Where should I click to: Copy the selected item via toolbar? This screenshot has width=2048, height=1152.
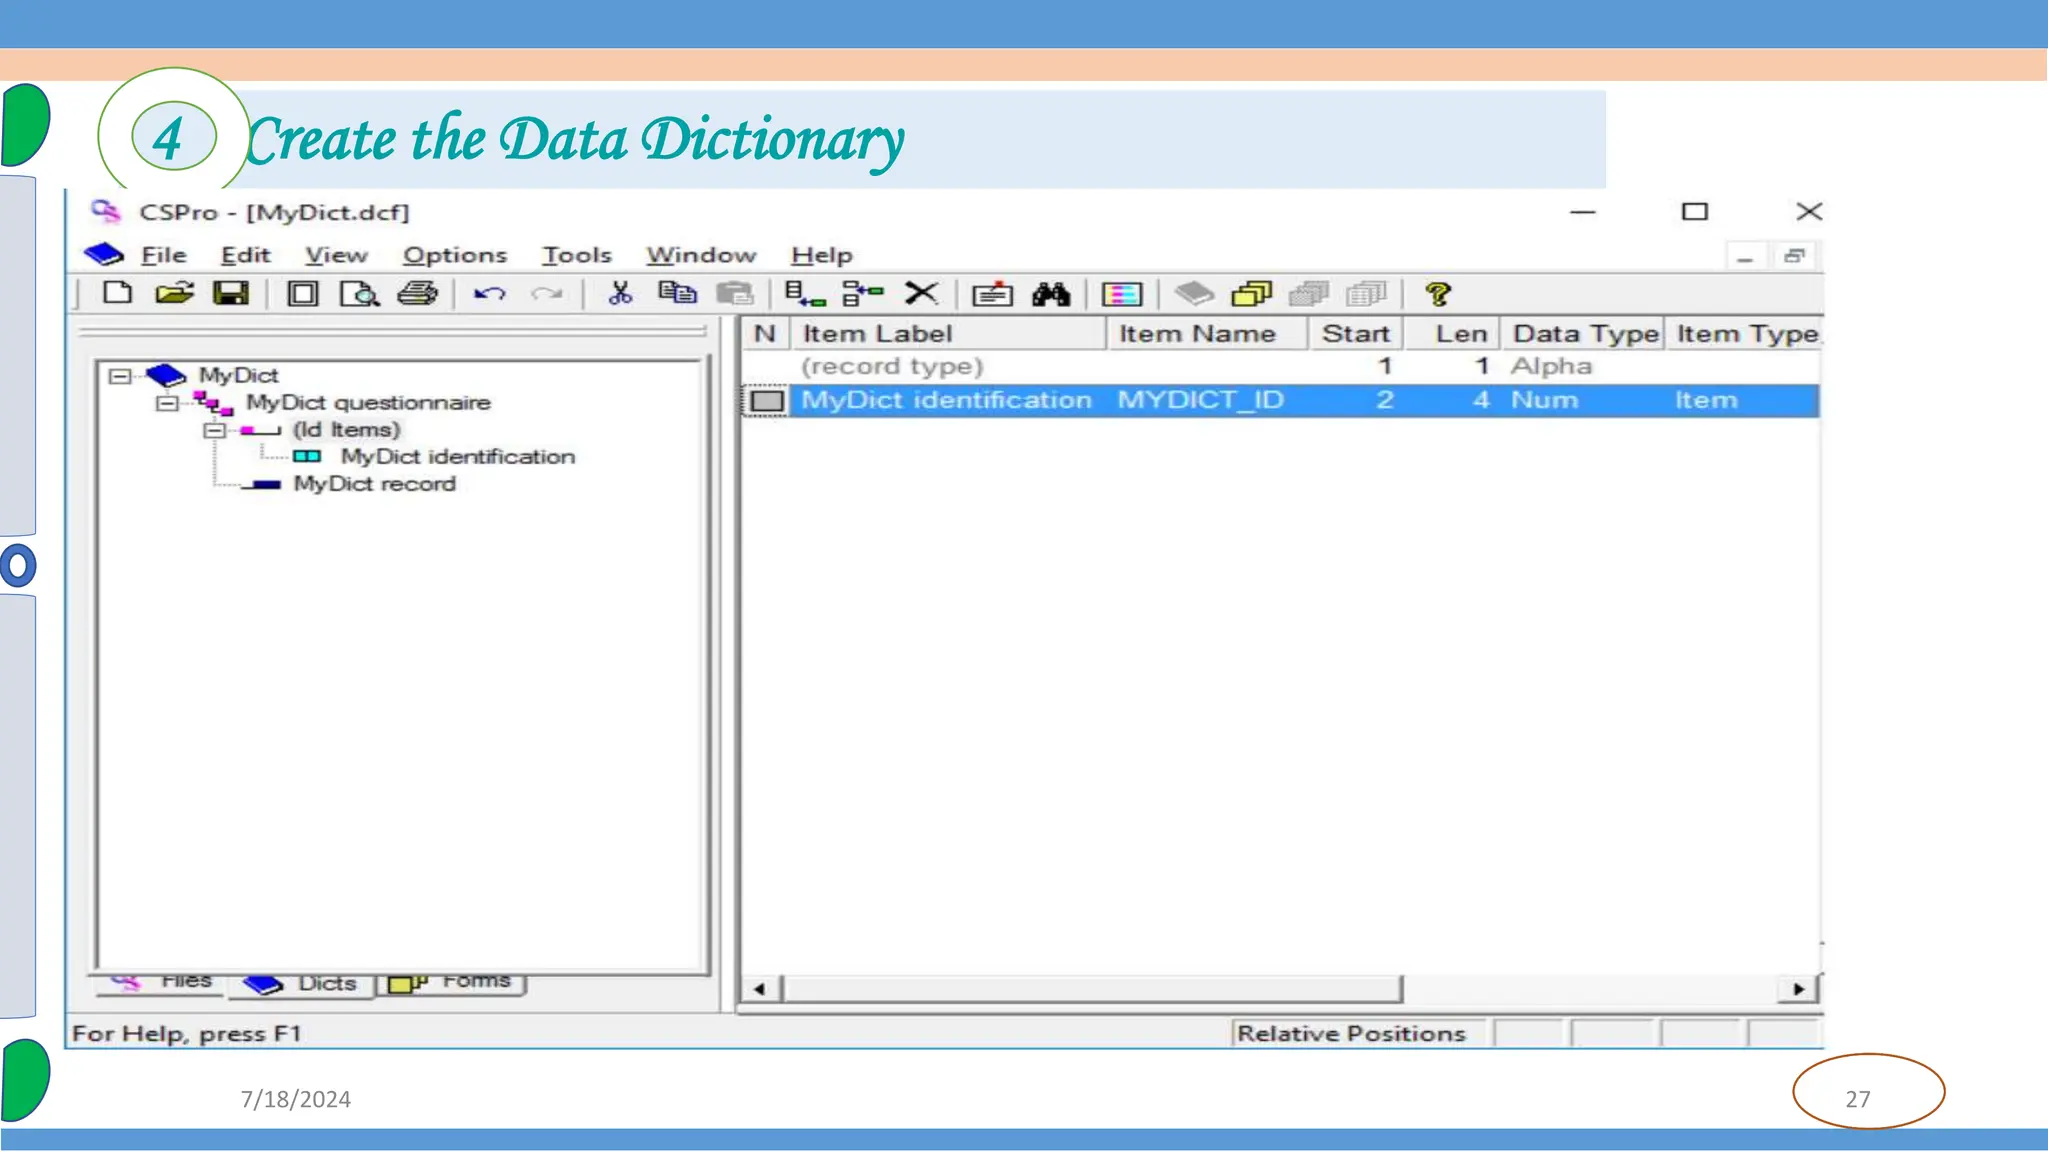(x=677, y=293)
